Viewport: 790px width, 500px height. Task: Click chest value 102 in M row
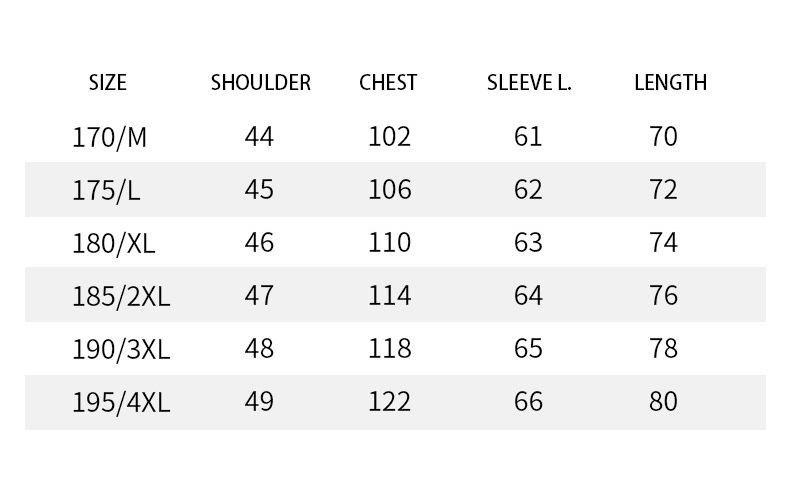click(389, 137)
